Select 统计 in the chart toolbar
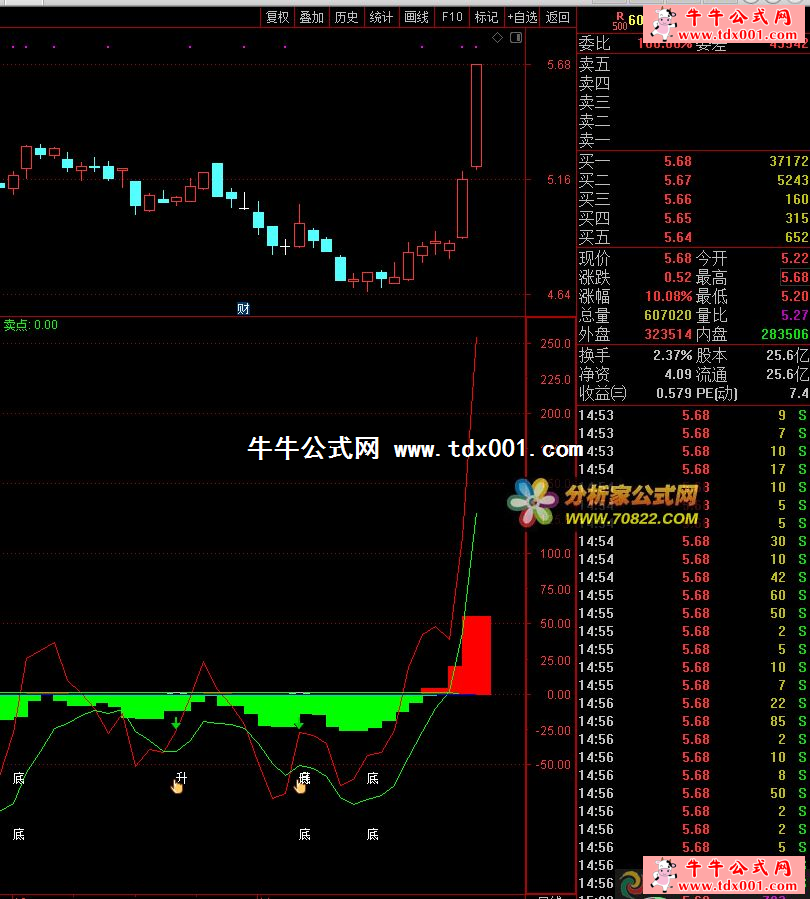Image resolution: width=810 pixels, height=899 pixels. (x=381, y=18)
